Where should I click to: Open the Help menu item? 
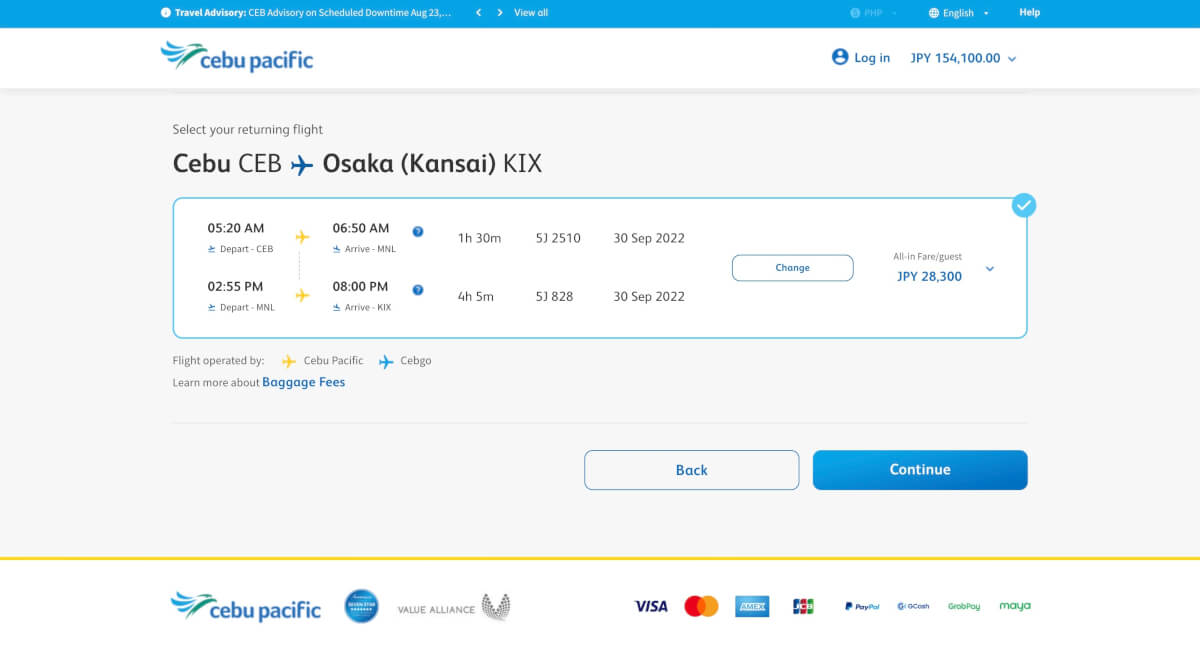(1029, 13)
